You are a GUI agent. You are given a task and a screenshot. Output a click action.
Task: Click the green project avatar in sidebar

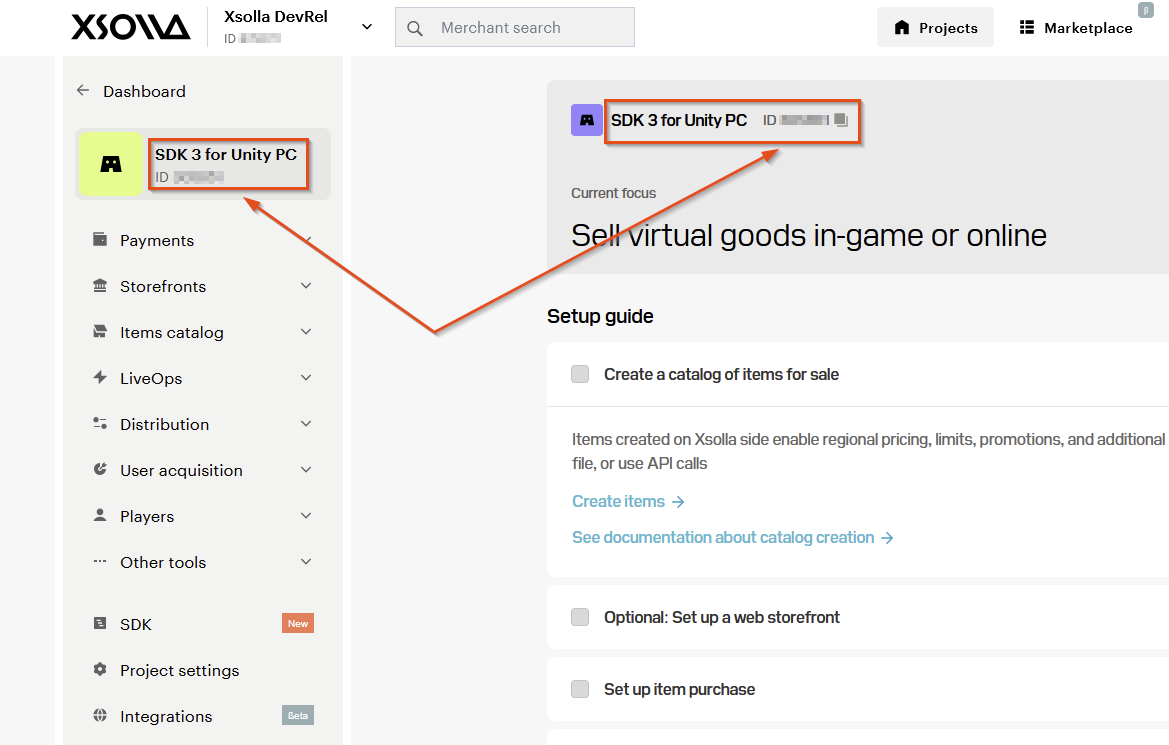(111, 164)
